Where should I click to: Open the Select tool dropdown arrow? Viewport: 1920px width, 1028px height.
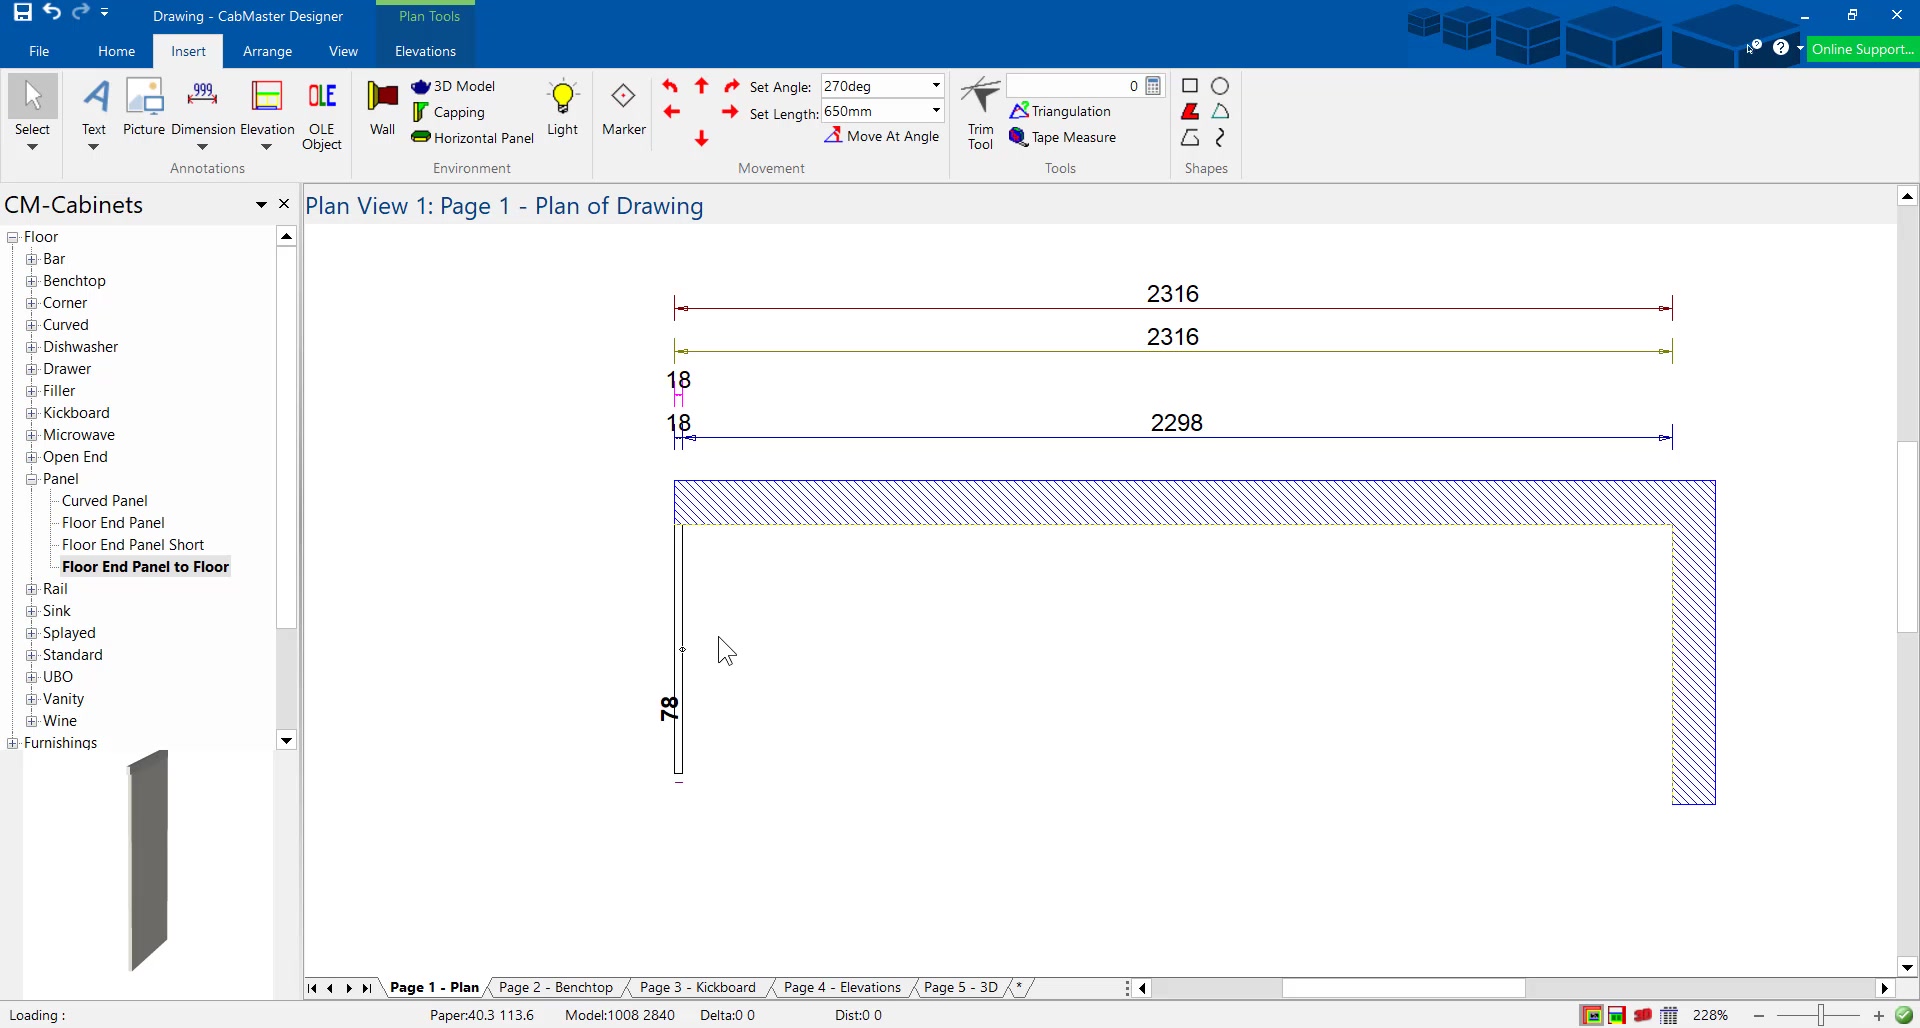point(32,147)
